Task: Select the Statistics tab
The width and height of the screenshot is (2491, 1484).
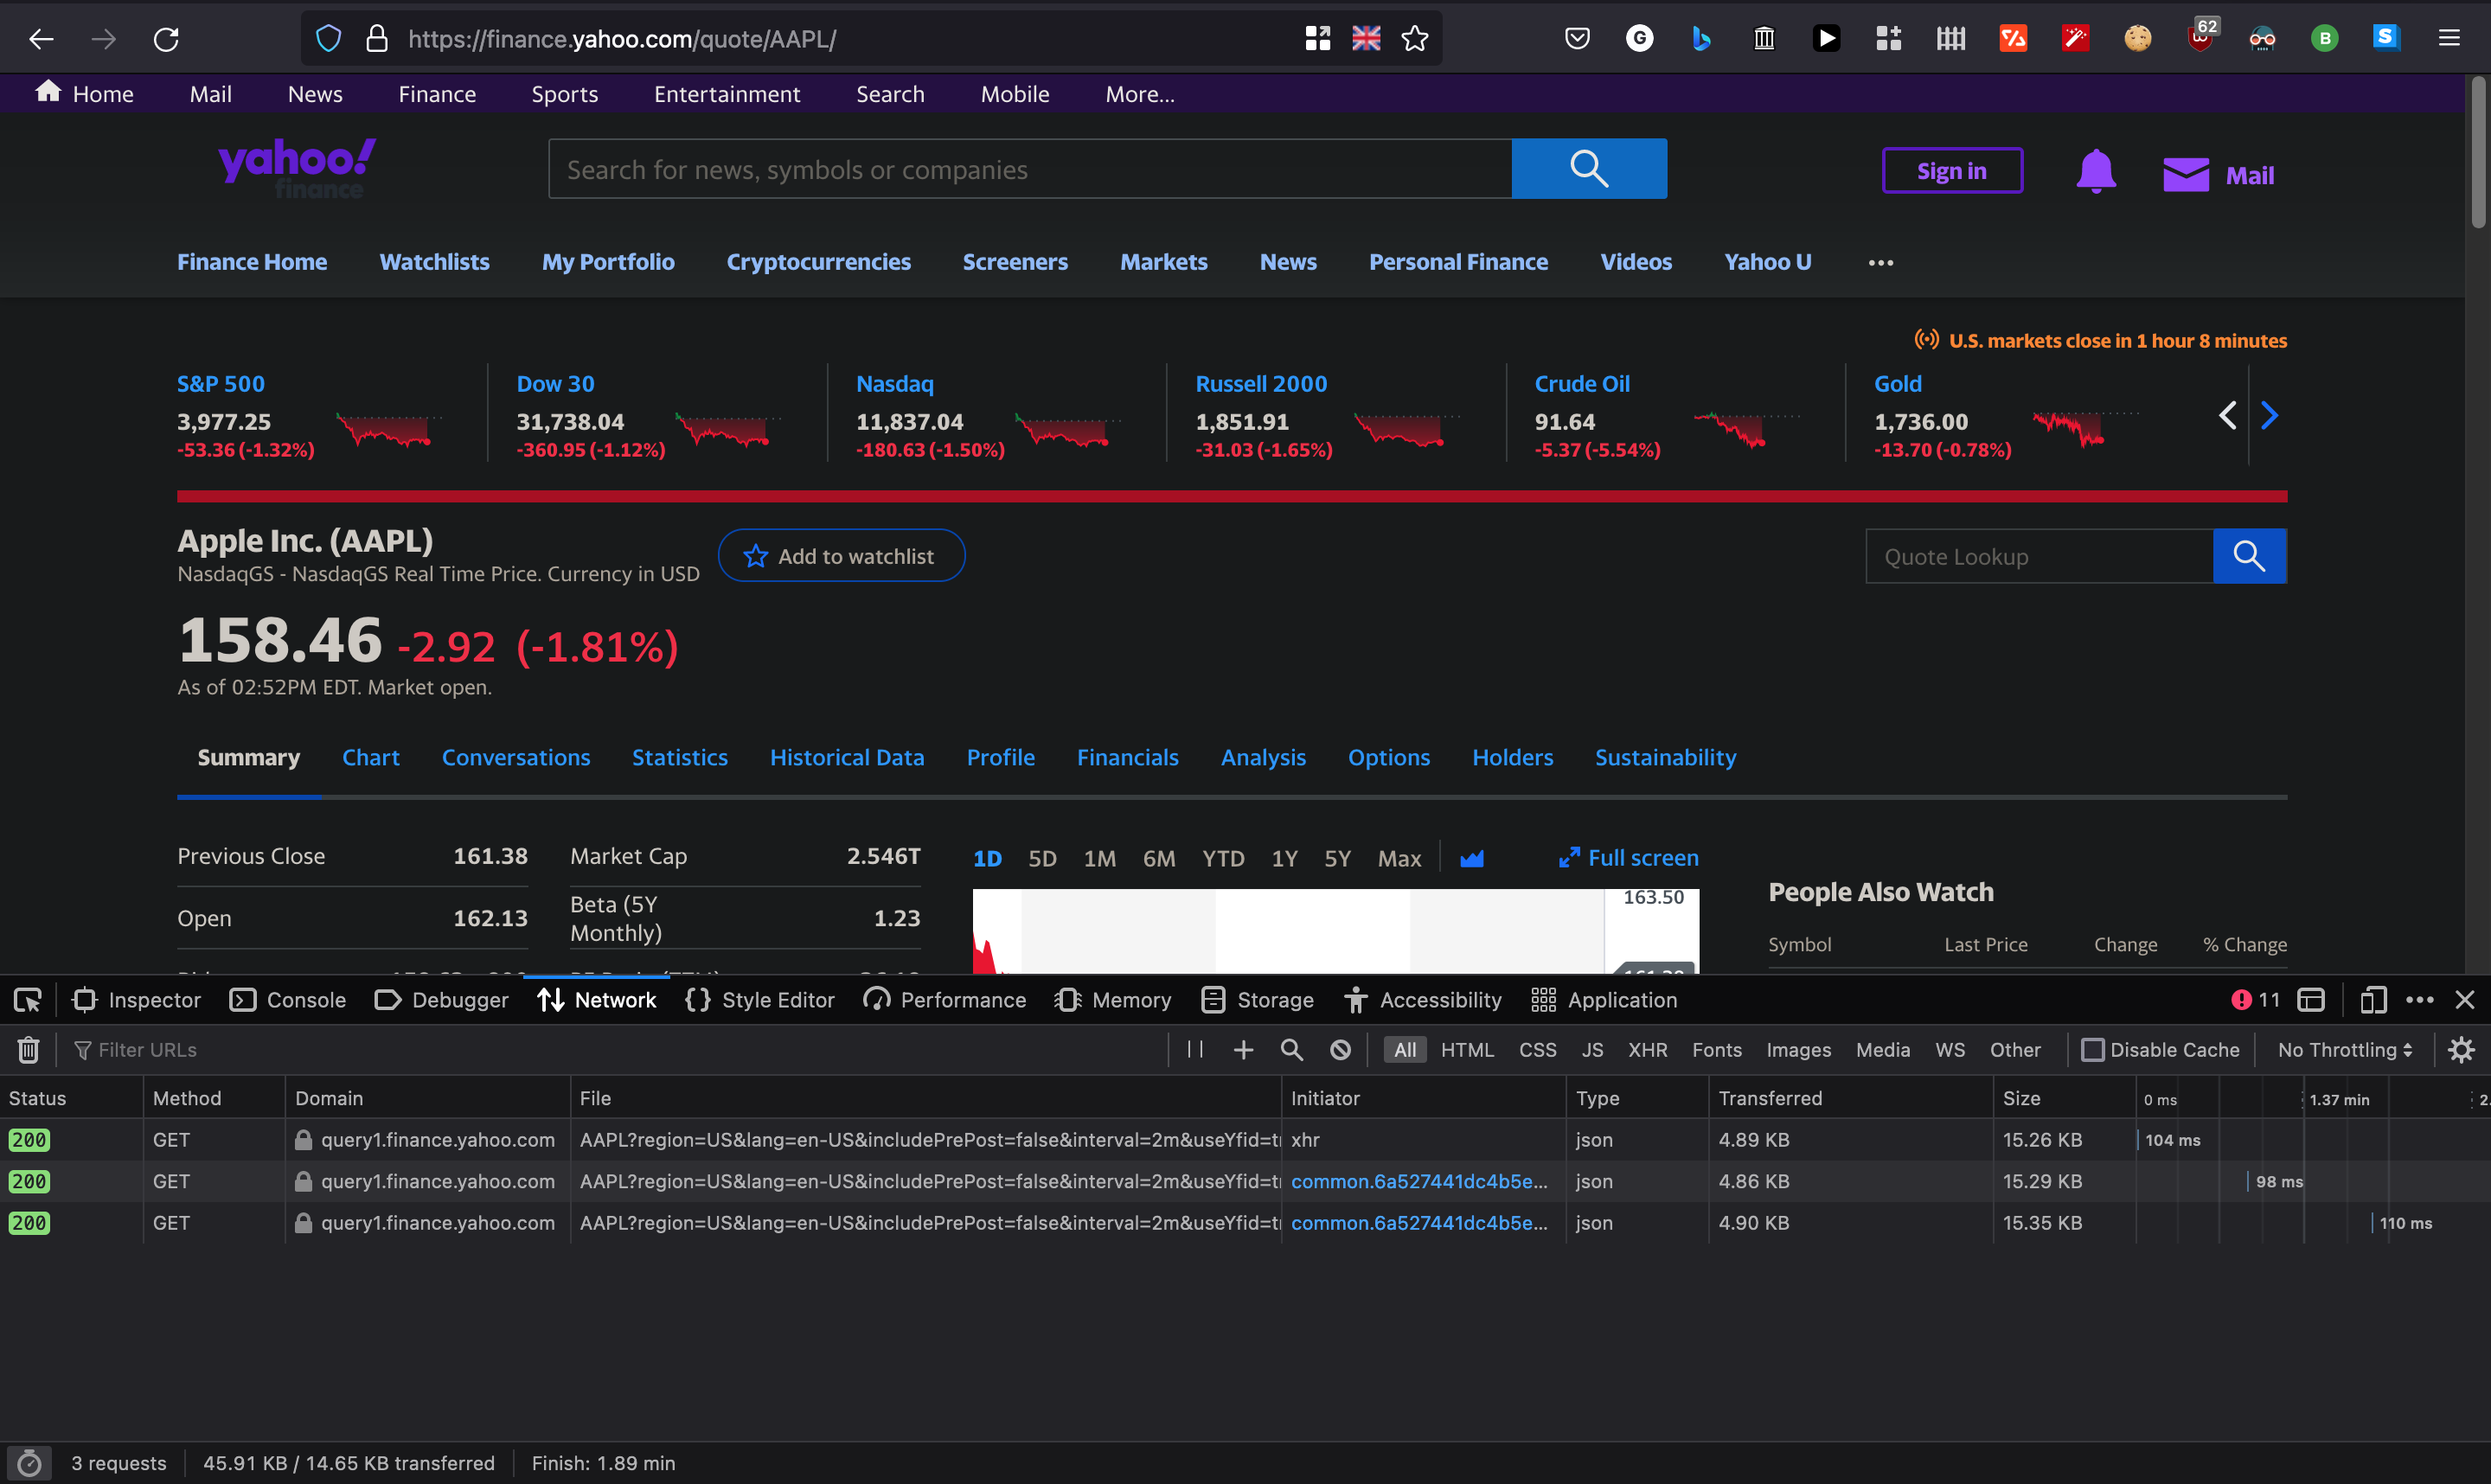Action: (x=680, y=757)
